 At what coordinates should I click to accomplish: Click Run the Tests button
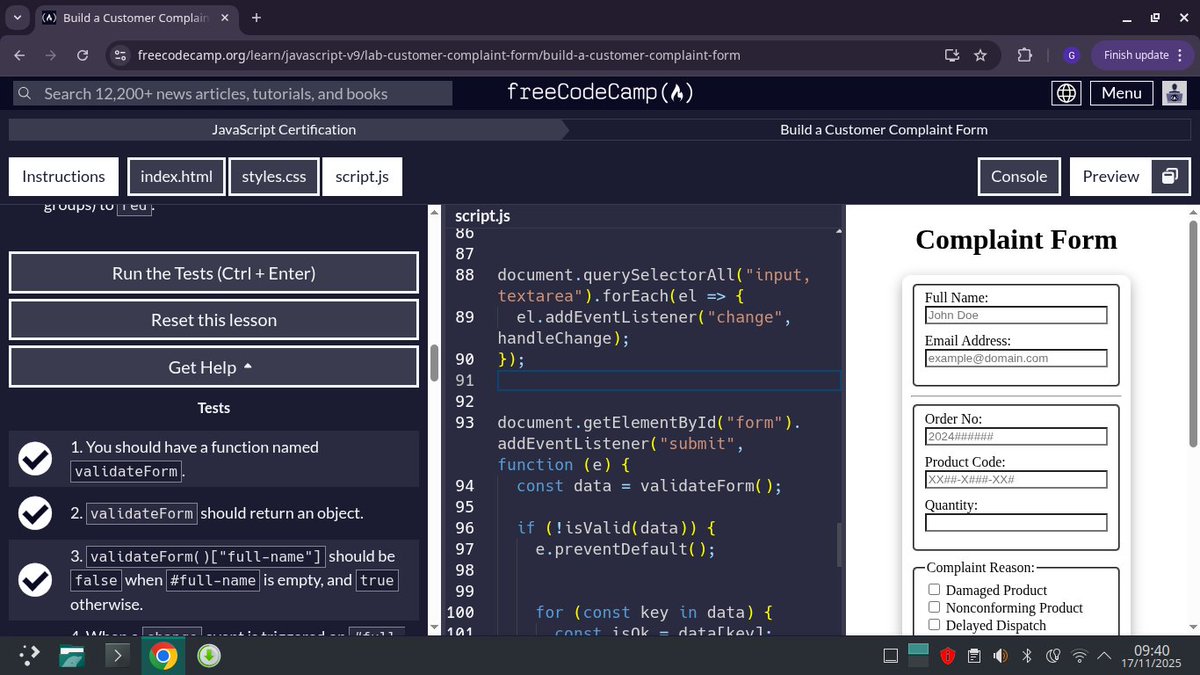point(214,273)
